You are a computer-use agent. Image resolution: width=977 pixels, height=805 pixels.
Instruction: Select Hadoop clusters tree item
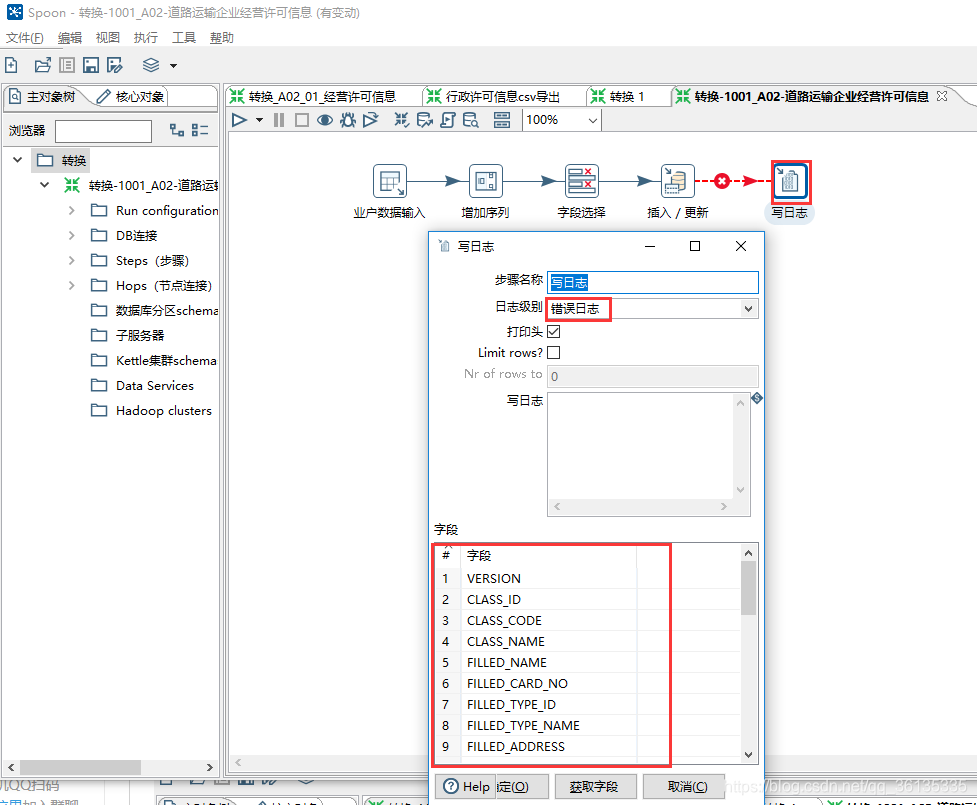click(x=164, y=411)
